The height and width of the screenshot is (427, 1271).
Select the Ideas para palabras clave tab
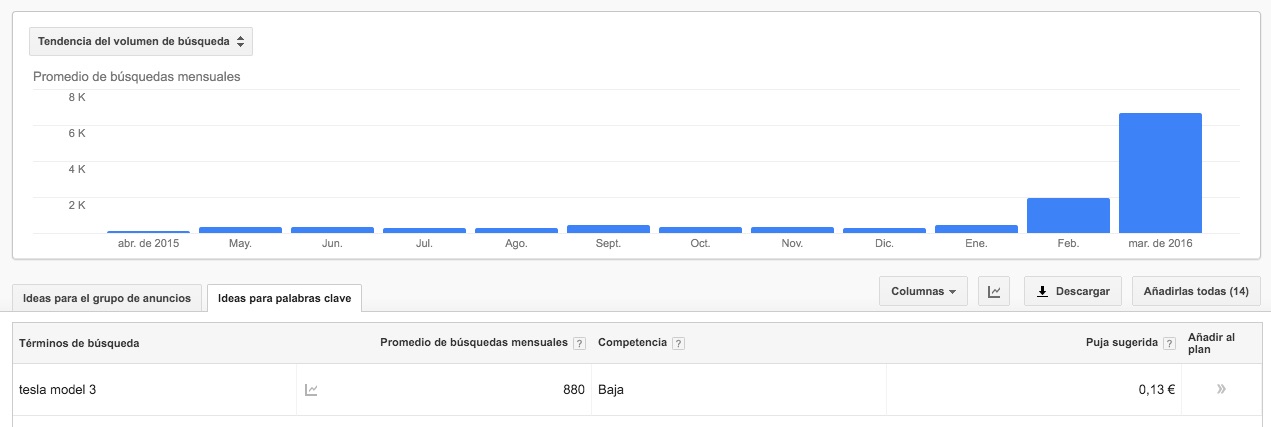point(284,298)
